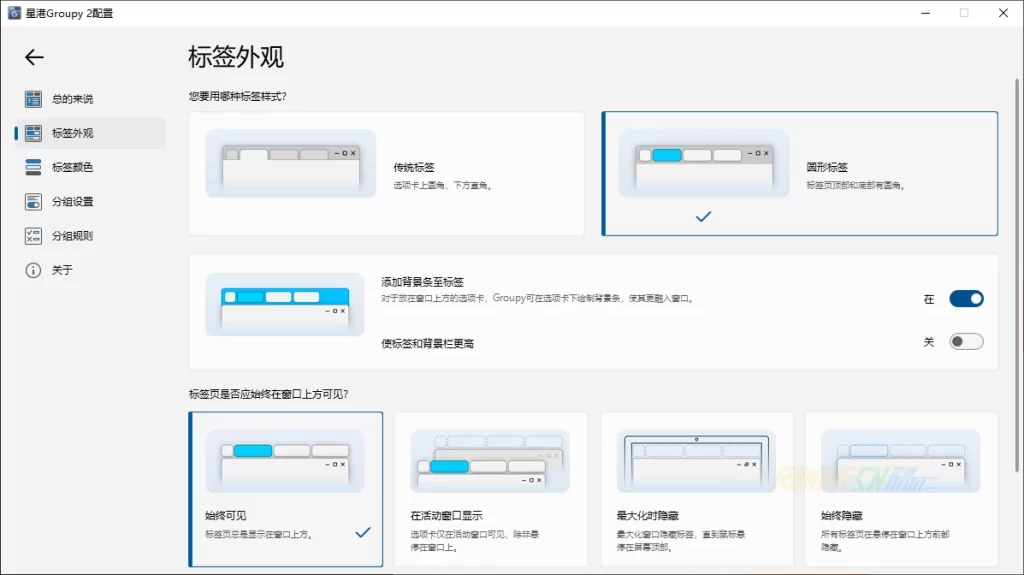Viewport: 1024px width, 575px height.
Task: Click the 始终可见 preview thumbnail
Action: coord(285,461)
